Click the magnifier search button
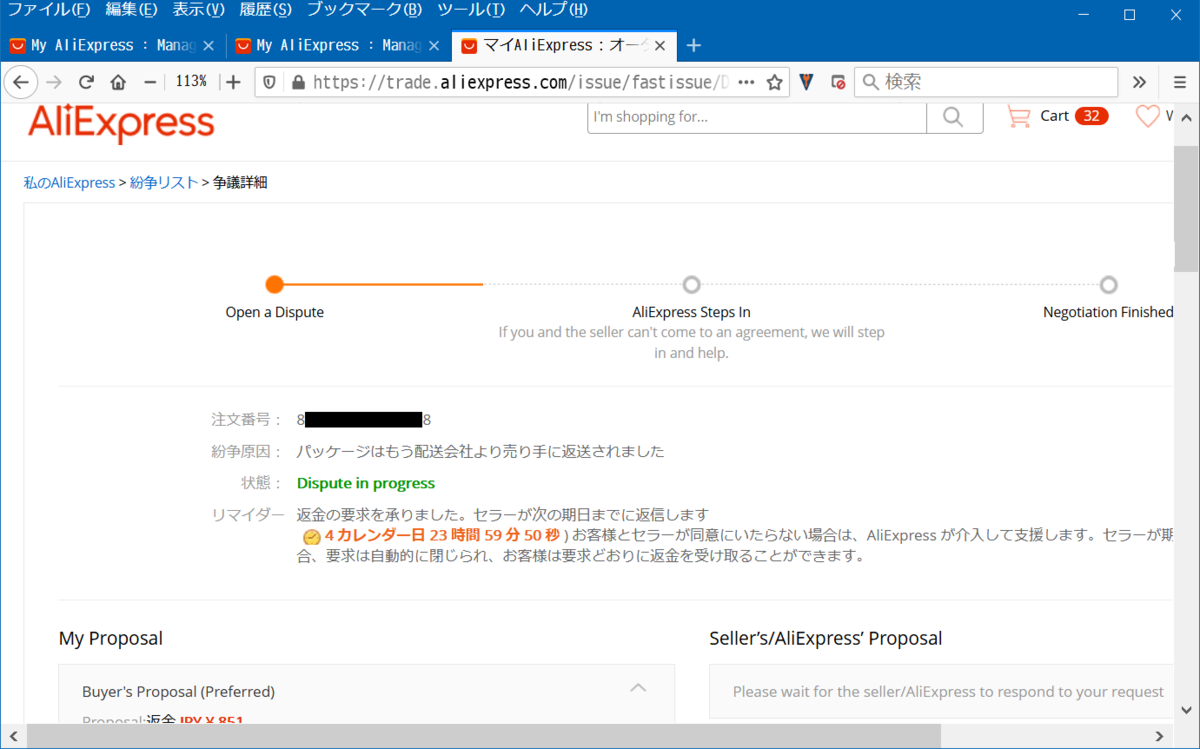Viewport: 1200px width, 749px height. click(x=953, y=117)
